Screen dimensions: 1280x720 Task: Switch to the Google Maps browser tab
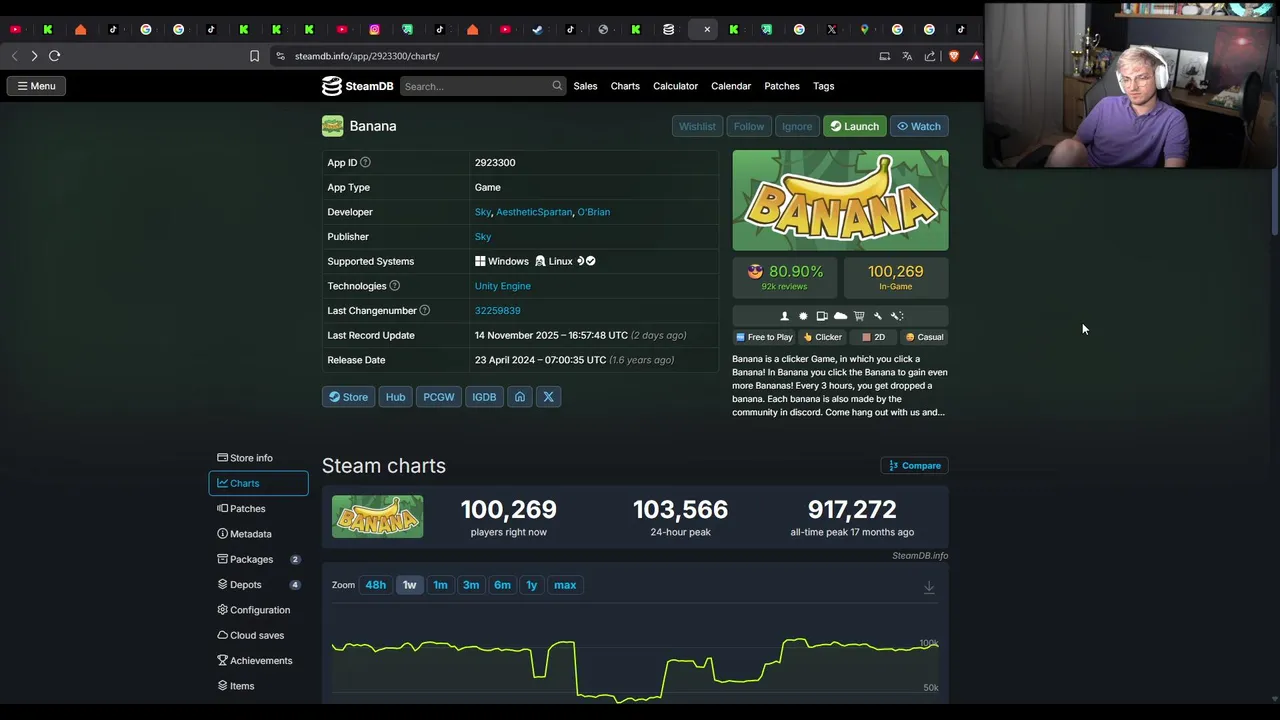tap(864, 29)
